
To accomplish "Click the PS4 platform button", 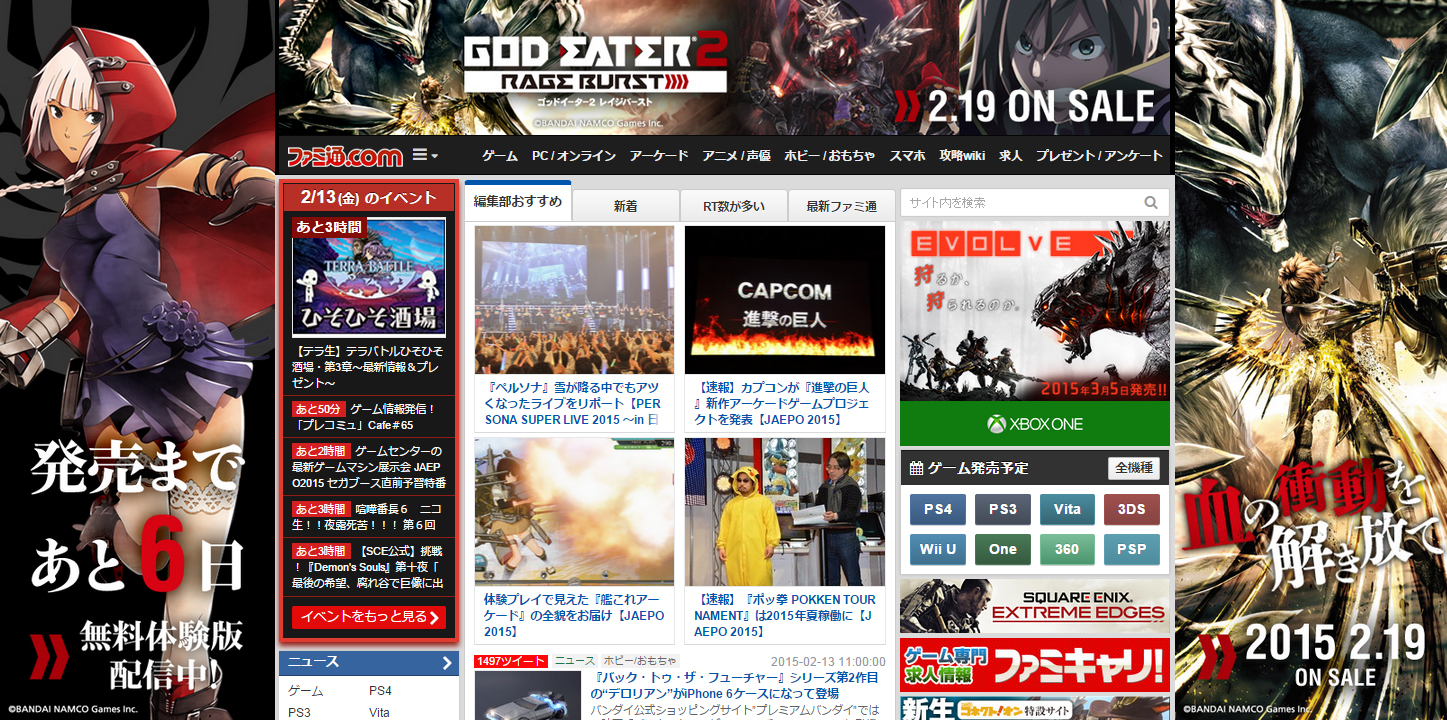I will pyautogui.click(x=937, y=509).
